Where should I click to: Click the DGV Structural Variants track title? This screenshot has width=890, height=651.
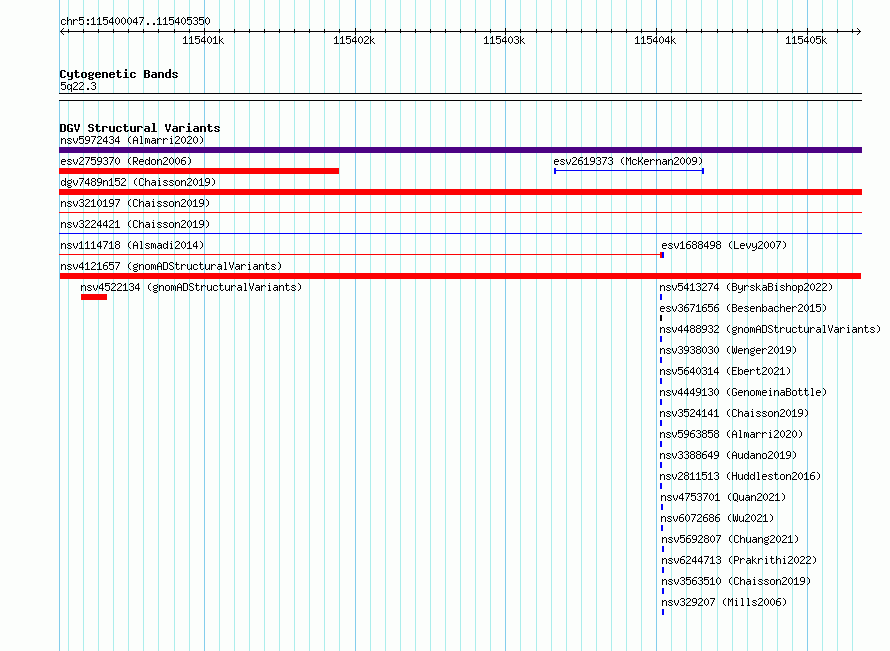pyautogui.click(x=140, y=128)
